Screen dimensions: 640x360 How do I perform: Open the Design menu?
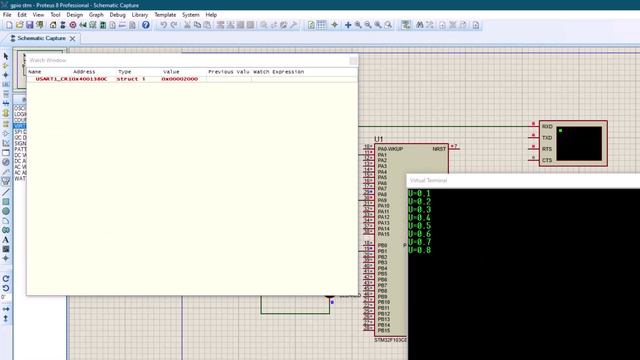click(75, 15)
